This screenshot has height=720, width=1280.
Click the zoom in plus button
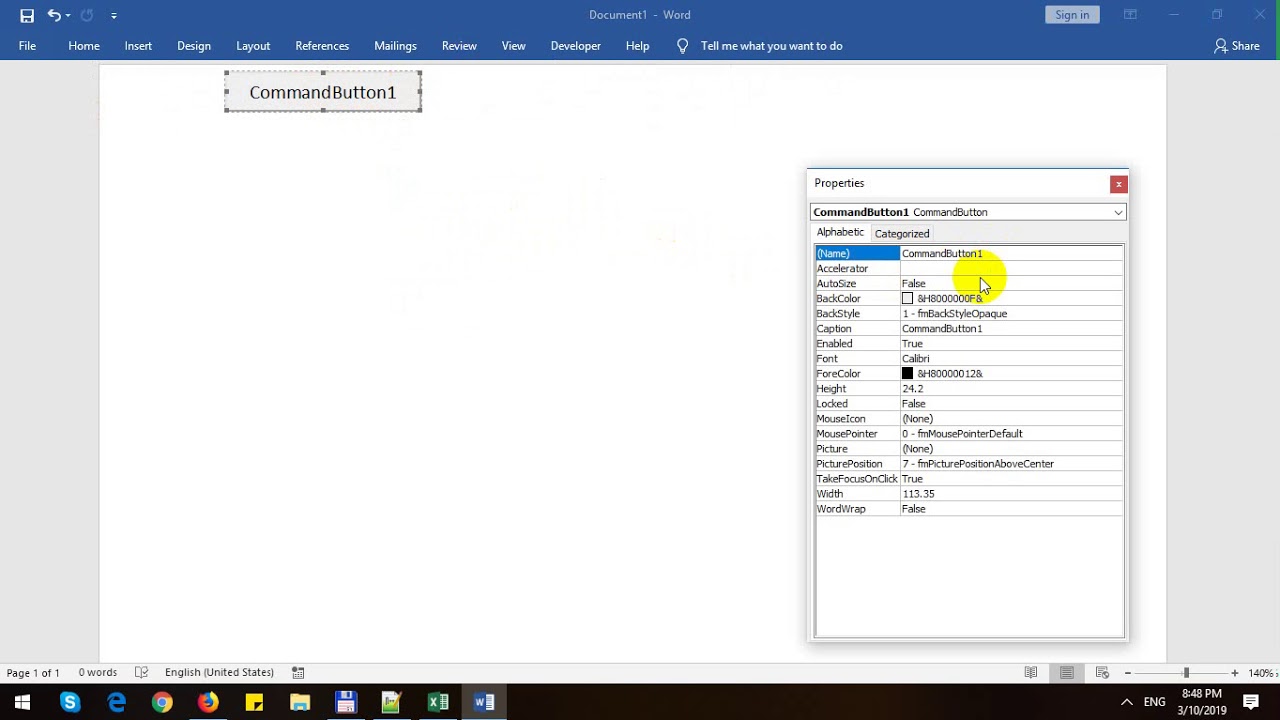pyautogui.click(x=1235, y=673)
